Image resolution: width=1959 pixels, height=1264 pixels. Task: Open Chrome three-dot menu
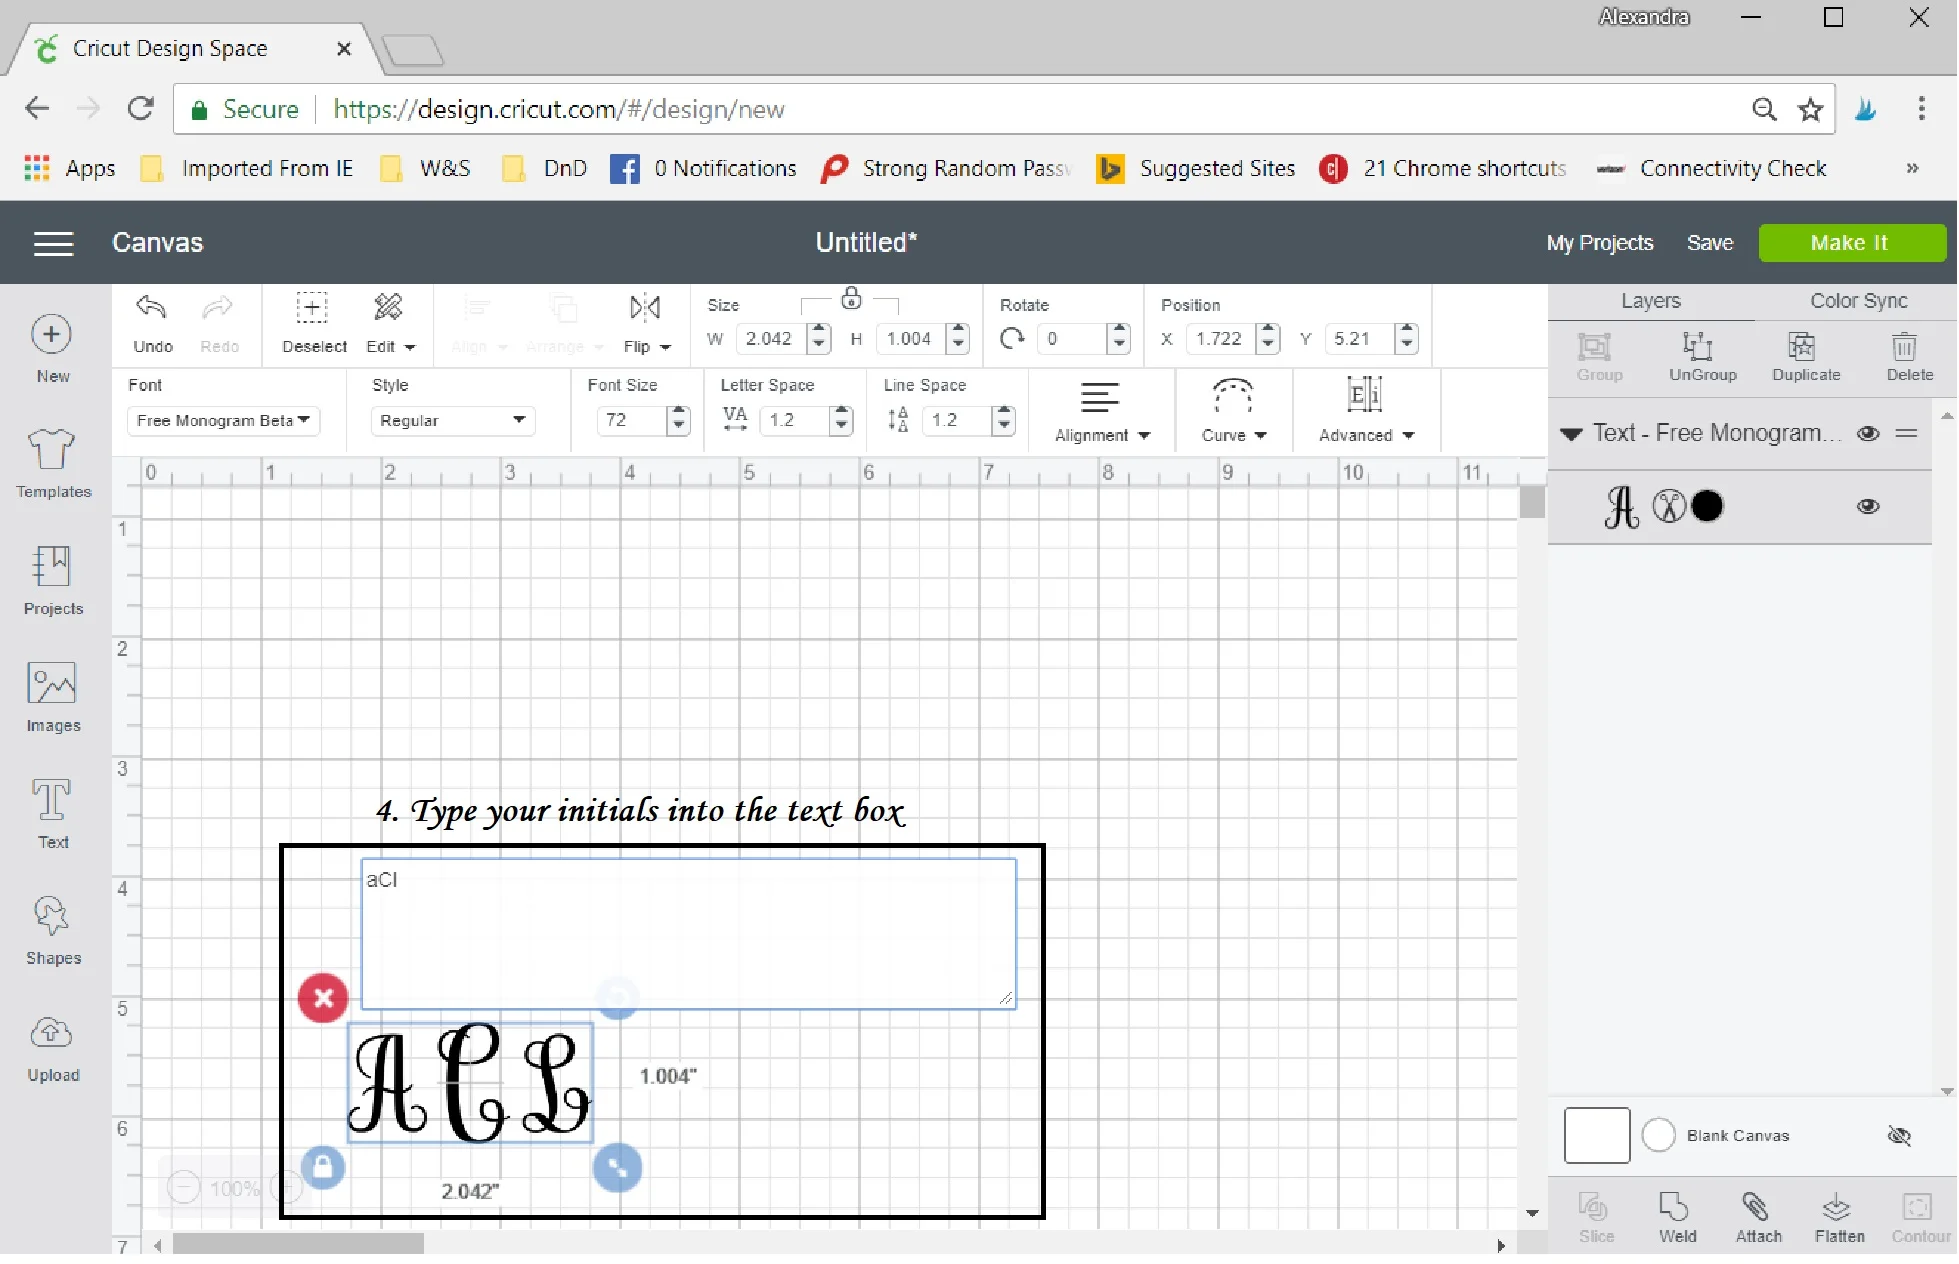[x=1921, y=109]
